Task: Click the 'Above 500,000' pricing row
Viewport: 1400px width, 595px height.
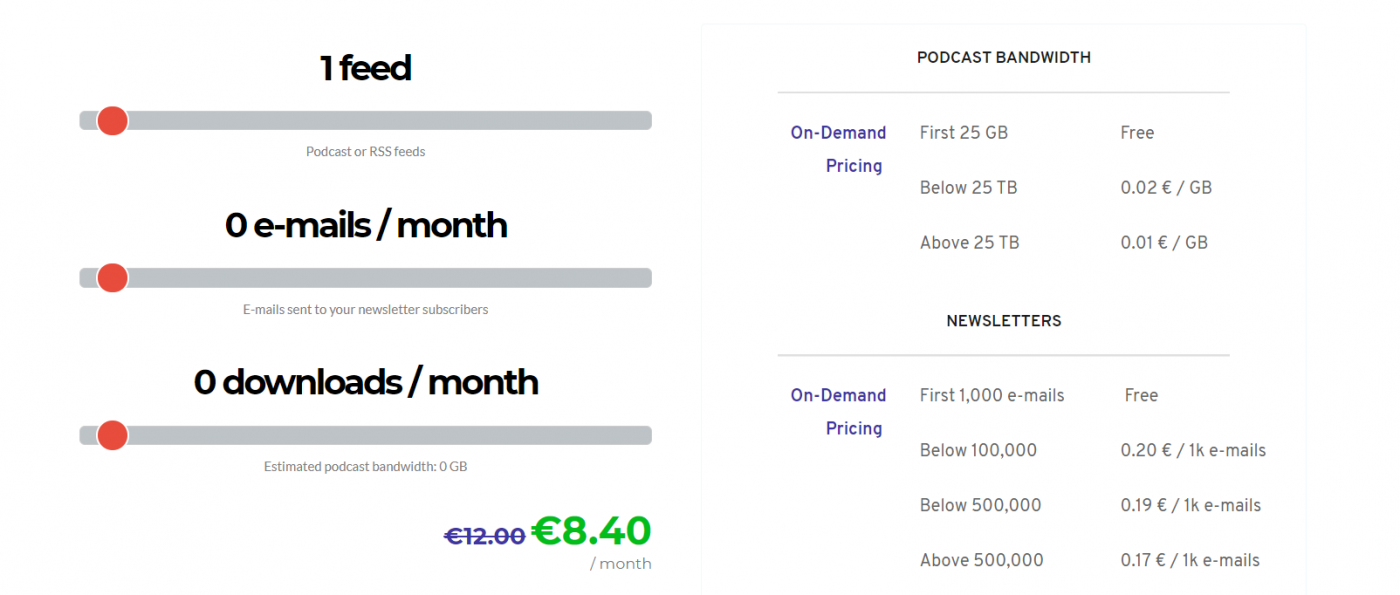Action: 1090,561
